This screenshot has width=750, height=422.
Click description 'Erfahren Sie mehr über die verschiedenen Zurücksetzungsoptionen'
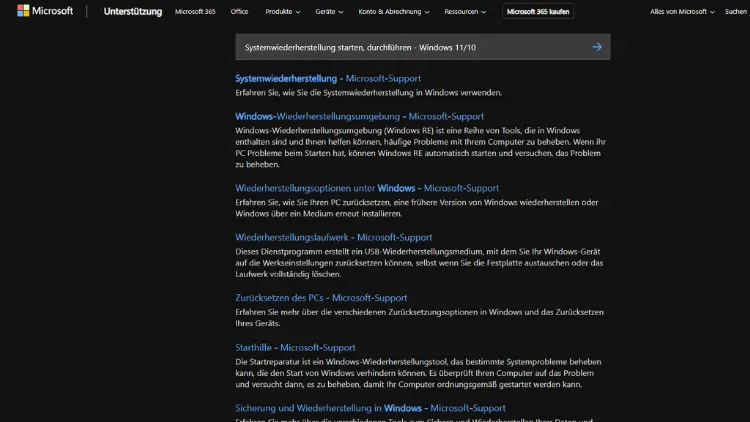(419, 318)
